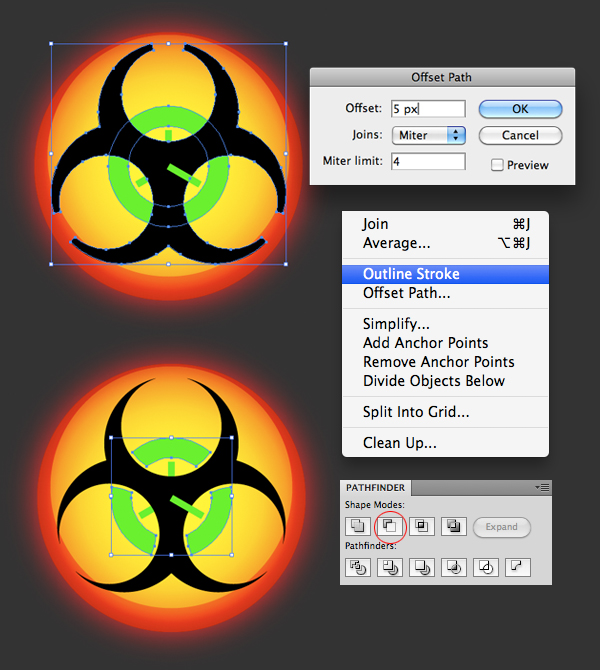
Task: Cancel the Offset Path dialog
Action: tap(520, 135)
